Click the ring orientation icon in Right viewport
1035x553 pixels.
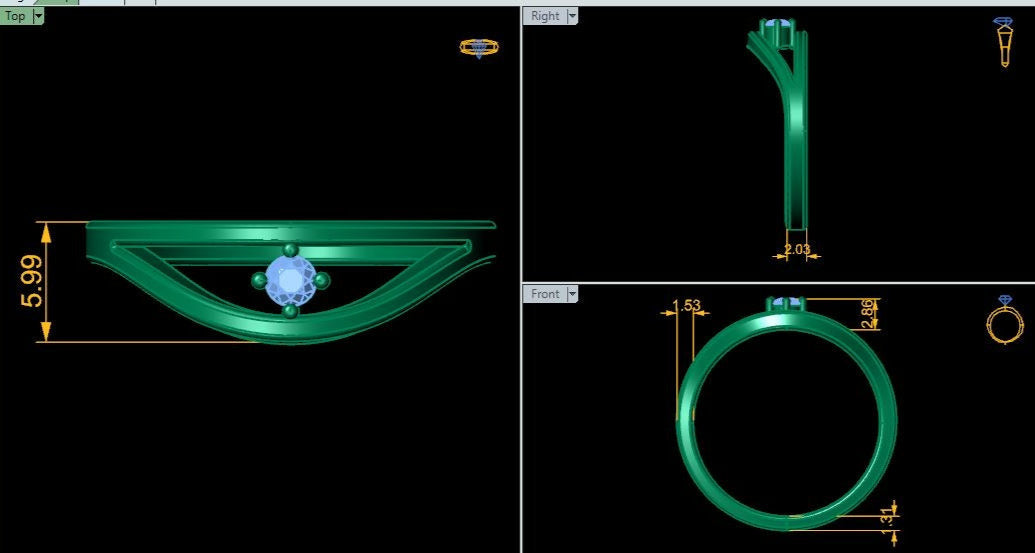tap(1003, 42)
